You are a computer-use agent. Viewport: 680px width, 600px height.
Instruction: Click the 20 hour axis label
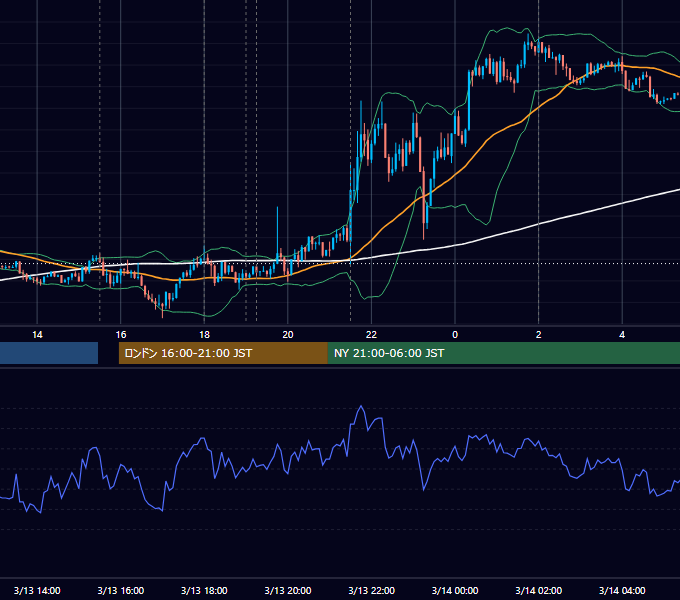tap(288, 335)
